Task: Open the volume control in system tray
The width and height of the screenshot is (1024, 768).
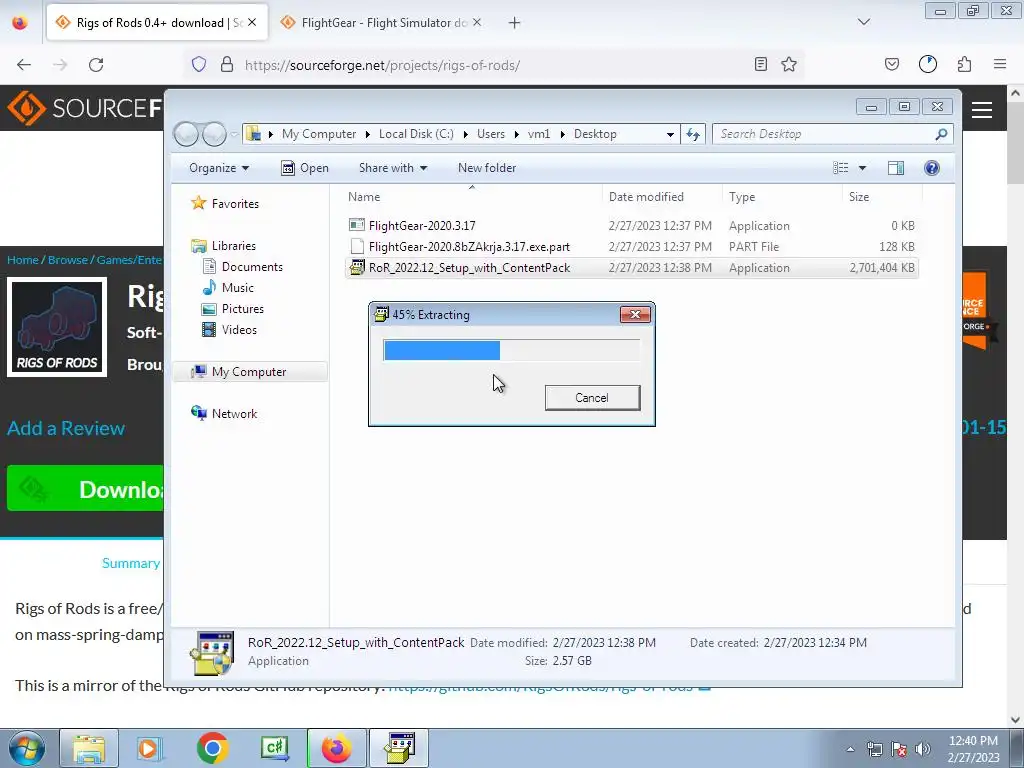Action: pos(922,749)
